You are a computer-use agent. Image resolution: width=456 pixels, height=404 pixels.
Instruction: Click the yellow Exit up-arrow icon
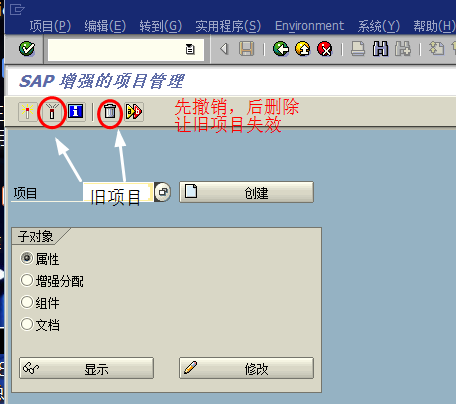pos(303,49)
